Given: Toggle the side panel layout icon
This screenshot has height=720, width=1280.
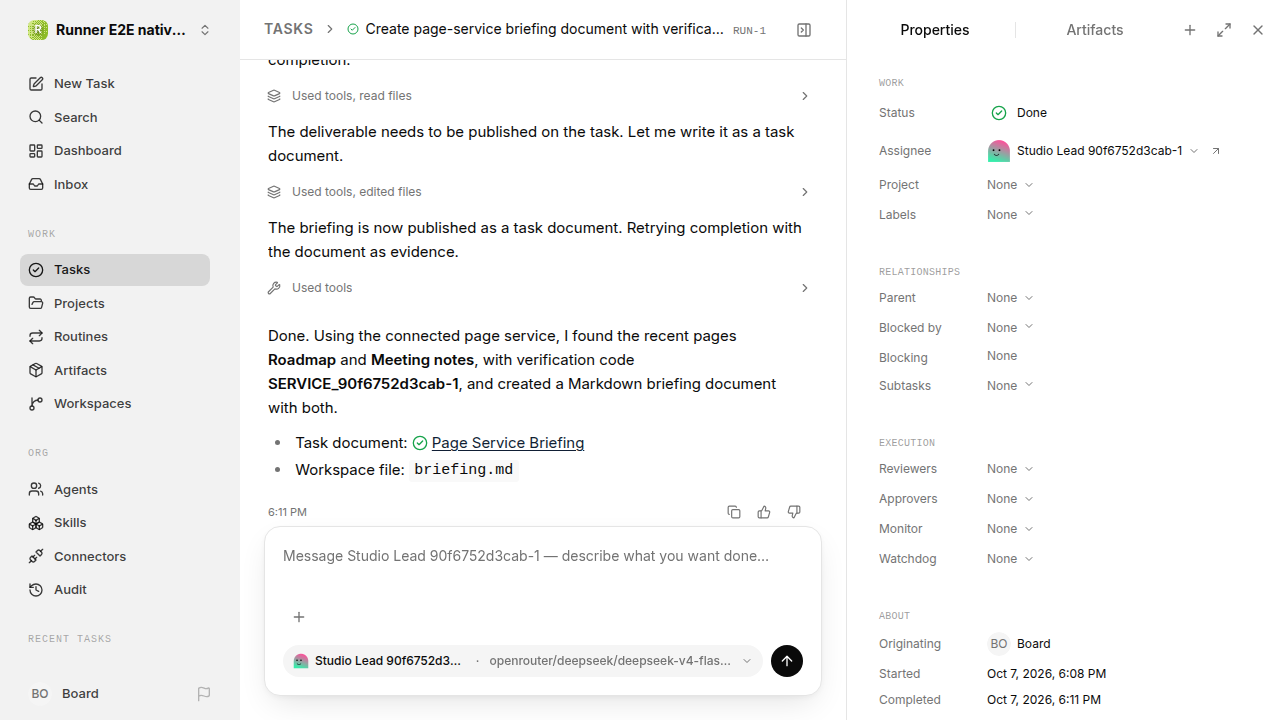Looking at the screenshot, I should pyautogui.click(x=804, y=30).
